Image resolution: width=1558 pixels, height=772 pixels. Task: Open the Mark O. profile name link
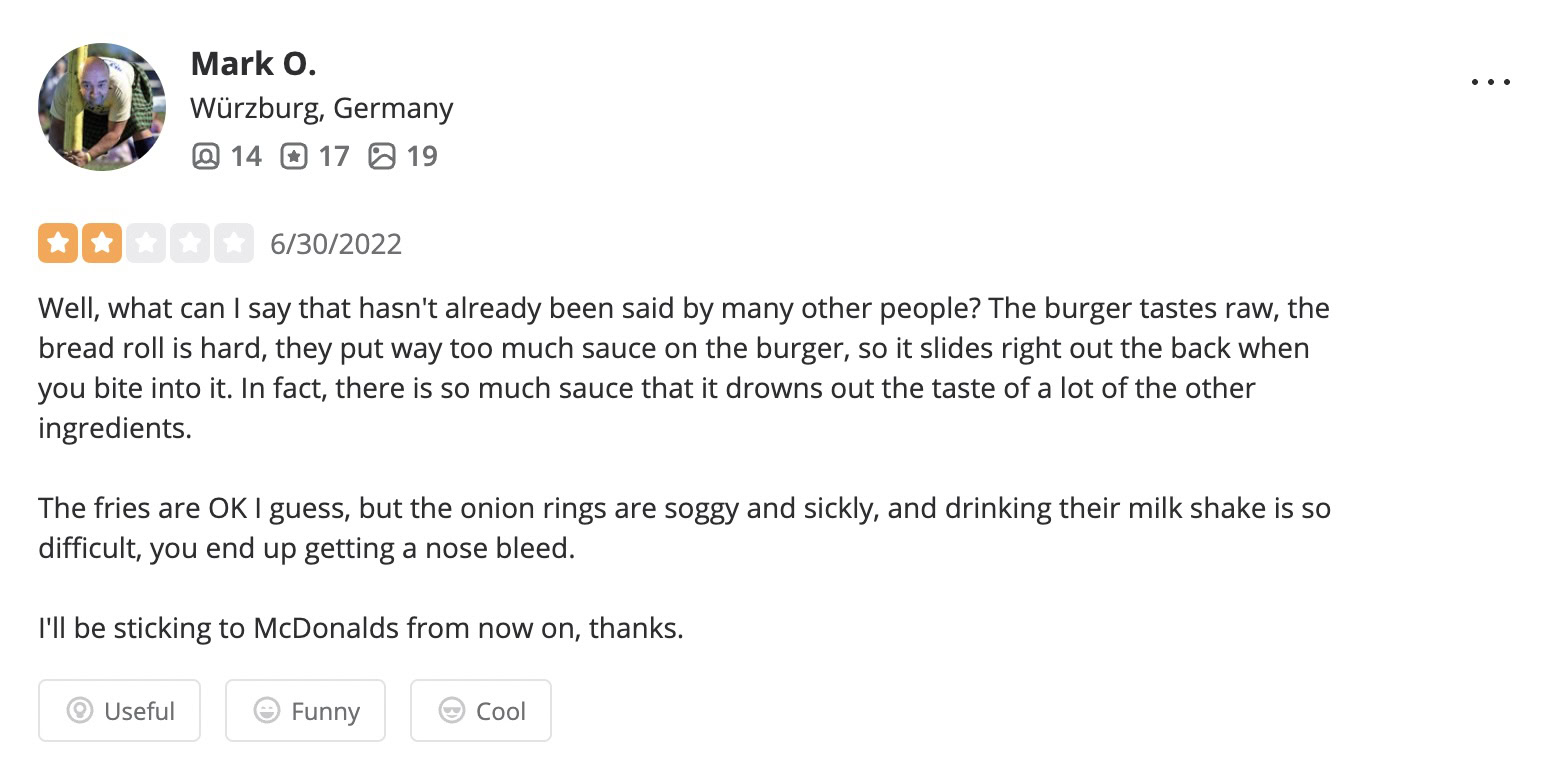[x=253, y=64]
